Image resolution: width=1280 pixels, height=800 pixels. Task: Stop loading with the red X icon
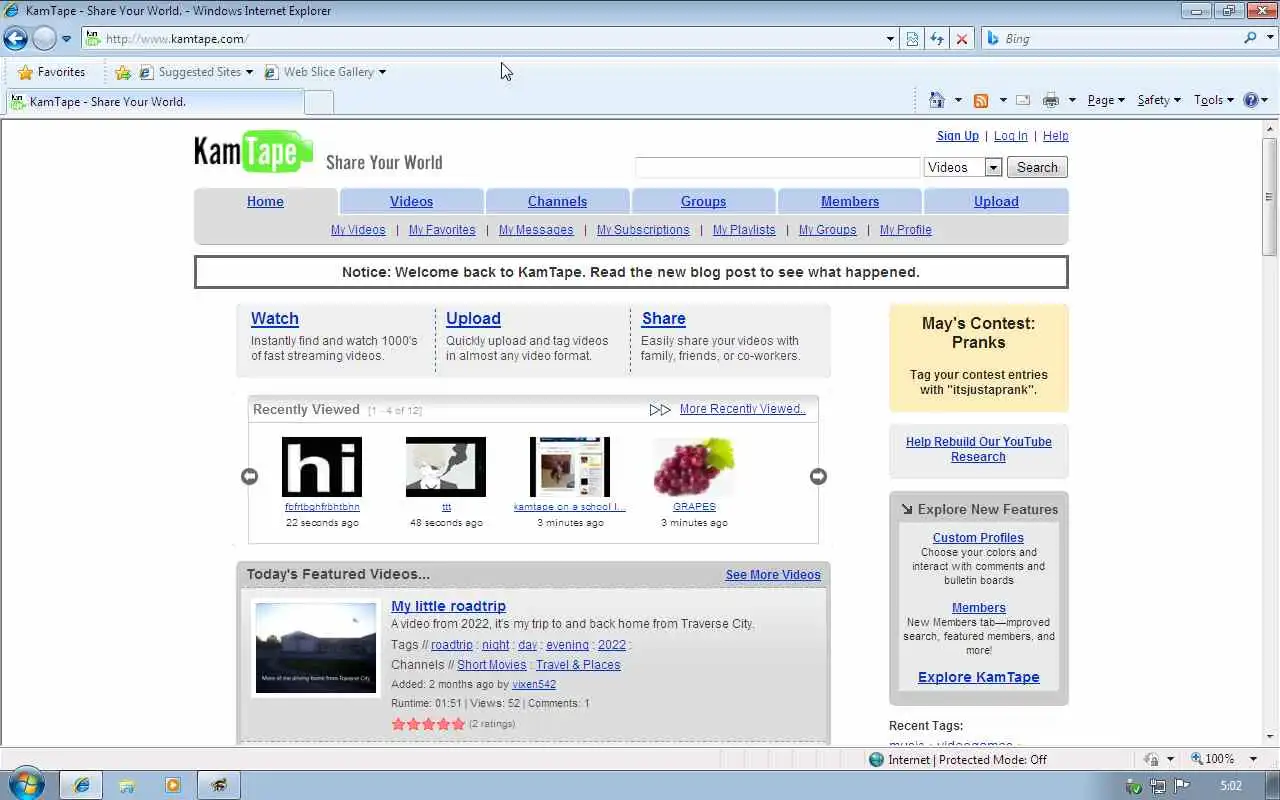pyautogui.click(x=962, y=39)
